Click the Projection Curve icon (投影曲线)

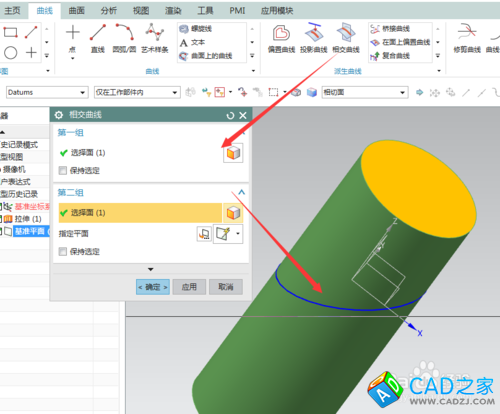coord(313,34)
